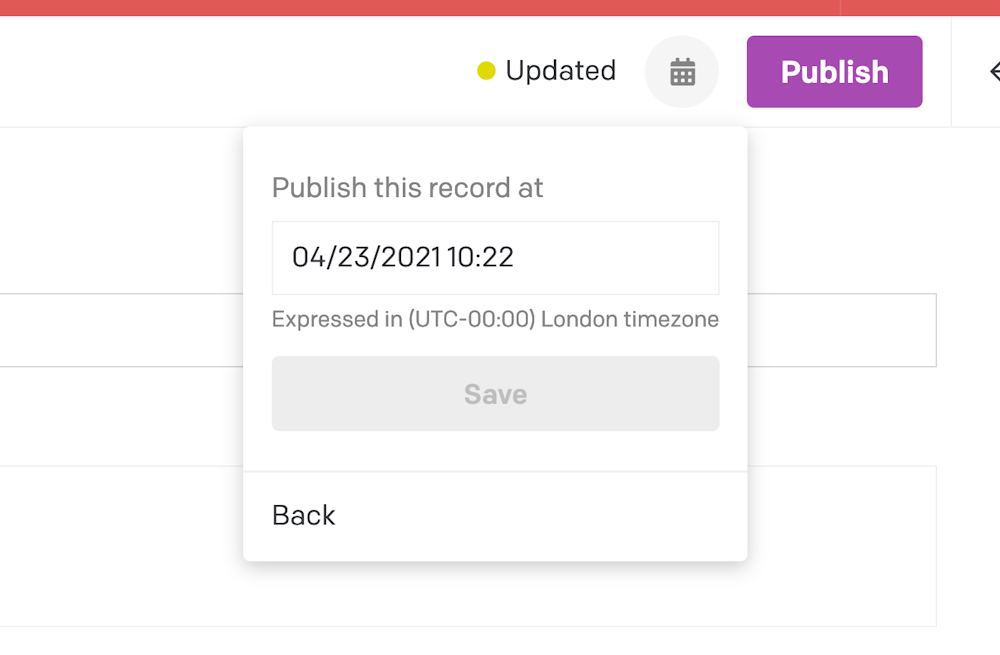Select Back in the scheduling popover
Screen dimensions: 1000x655
point(304,515)
